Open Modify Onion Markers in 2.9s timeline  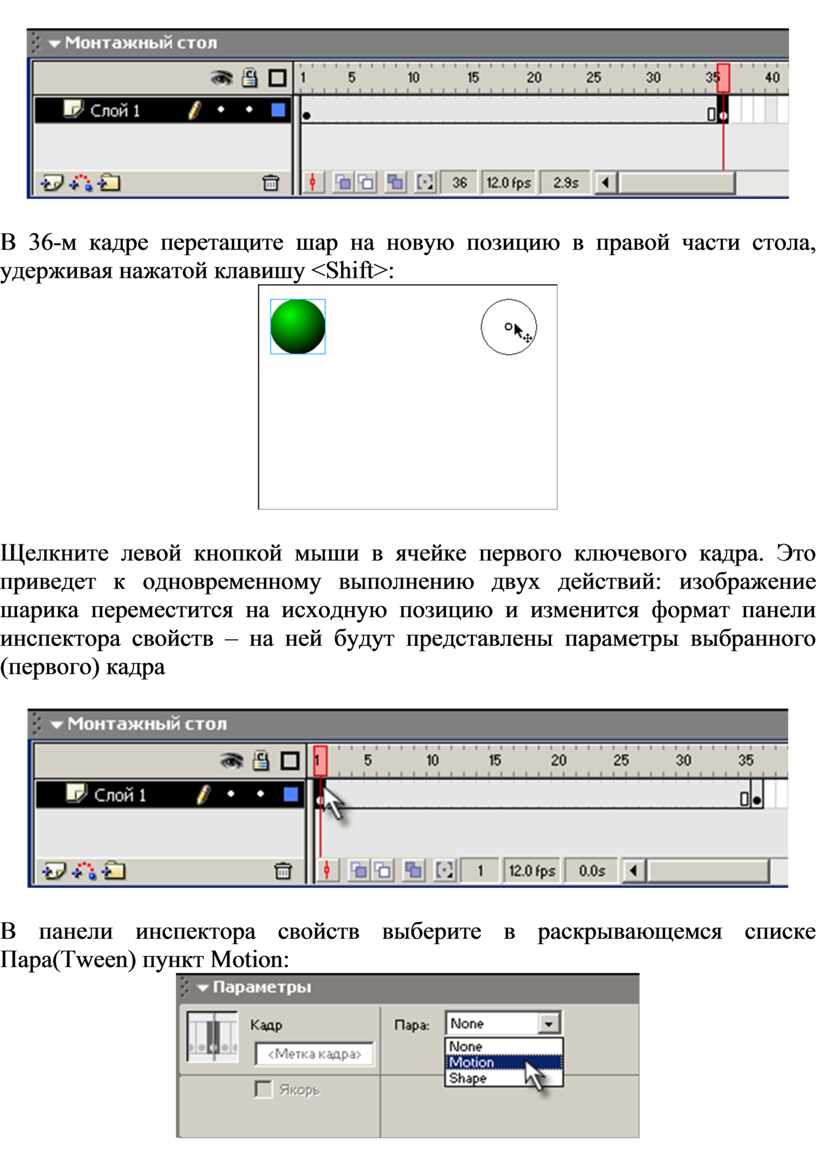425,182
